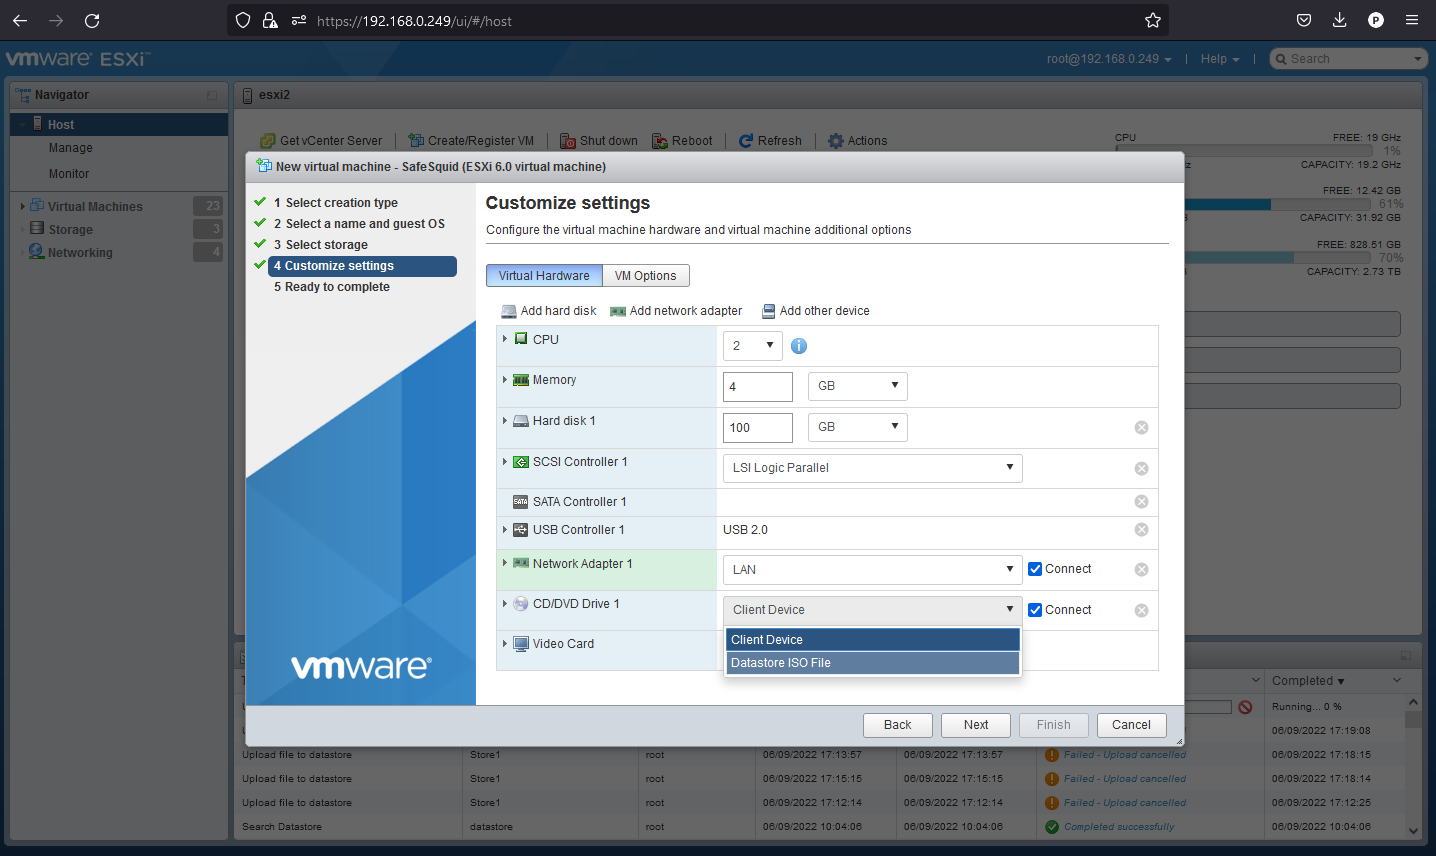Screen dimensions: 1436x856
Task: Click the Client Device combo box
Action: (872, 610)
